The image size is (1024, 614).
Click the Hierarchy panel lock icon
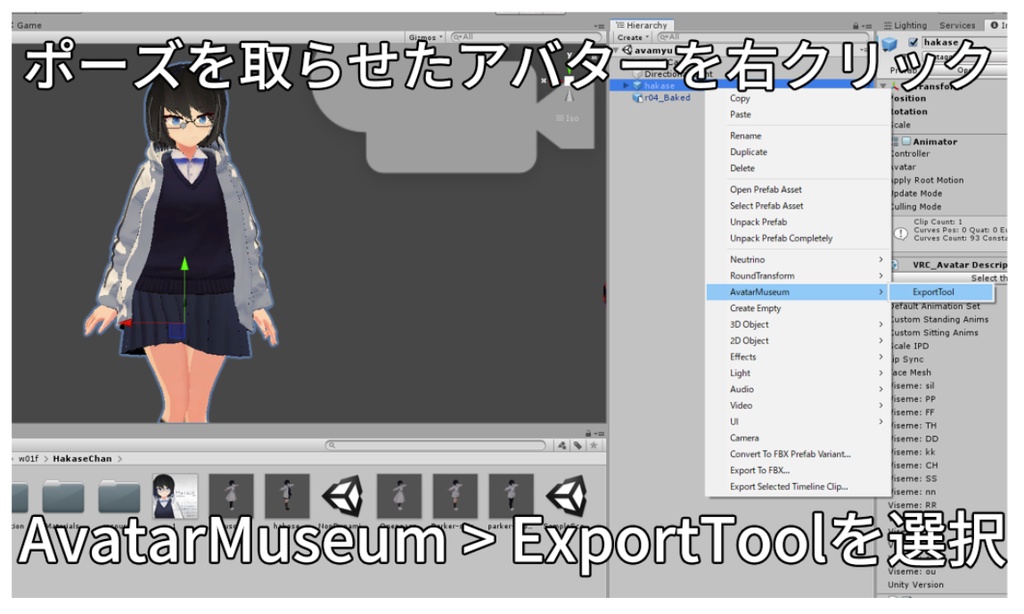856,25
